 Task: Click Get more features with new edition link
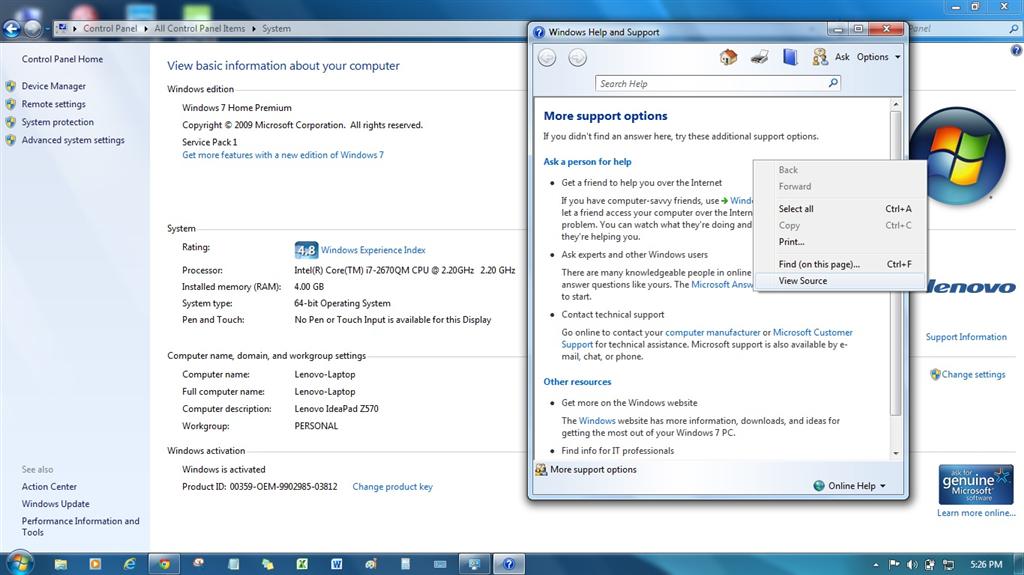point(283,156)
